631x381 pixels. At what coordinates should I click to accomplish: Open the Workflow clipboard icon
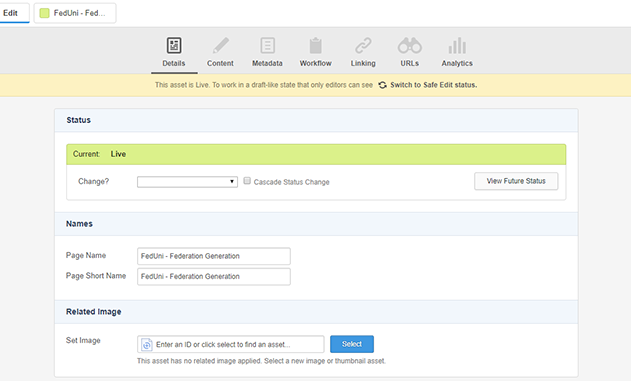pos(316,45)
